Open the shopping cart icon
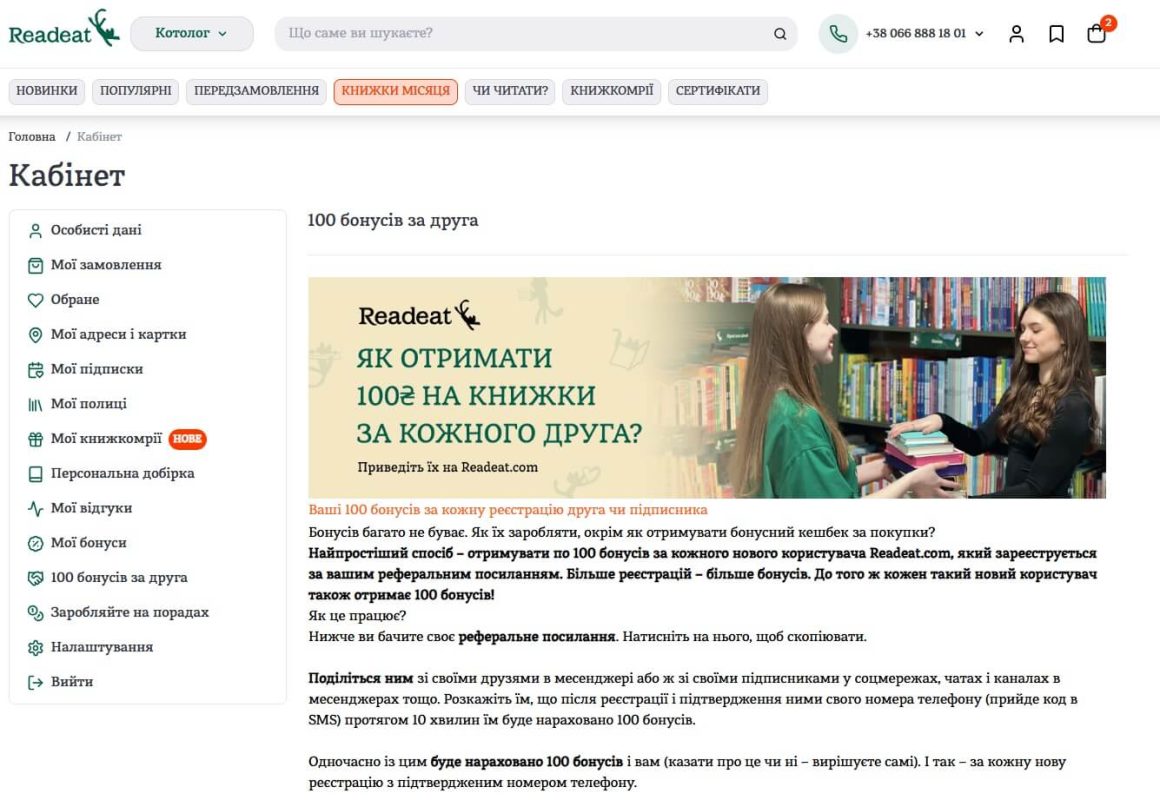 click(1097, 33)
